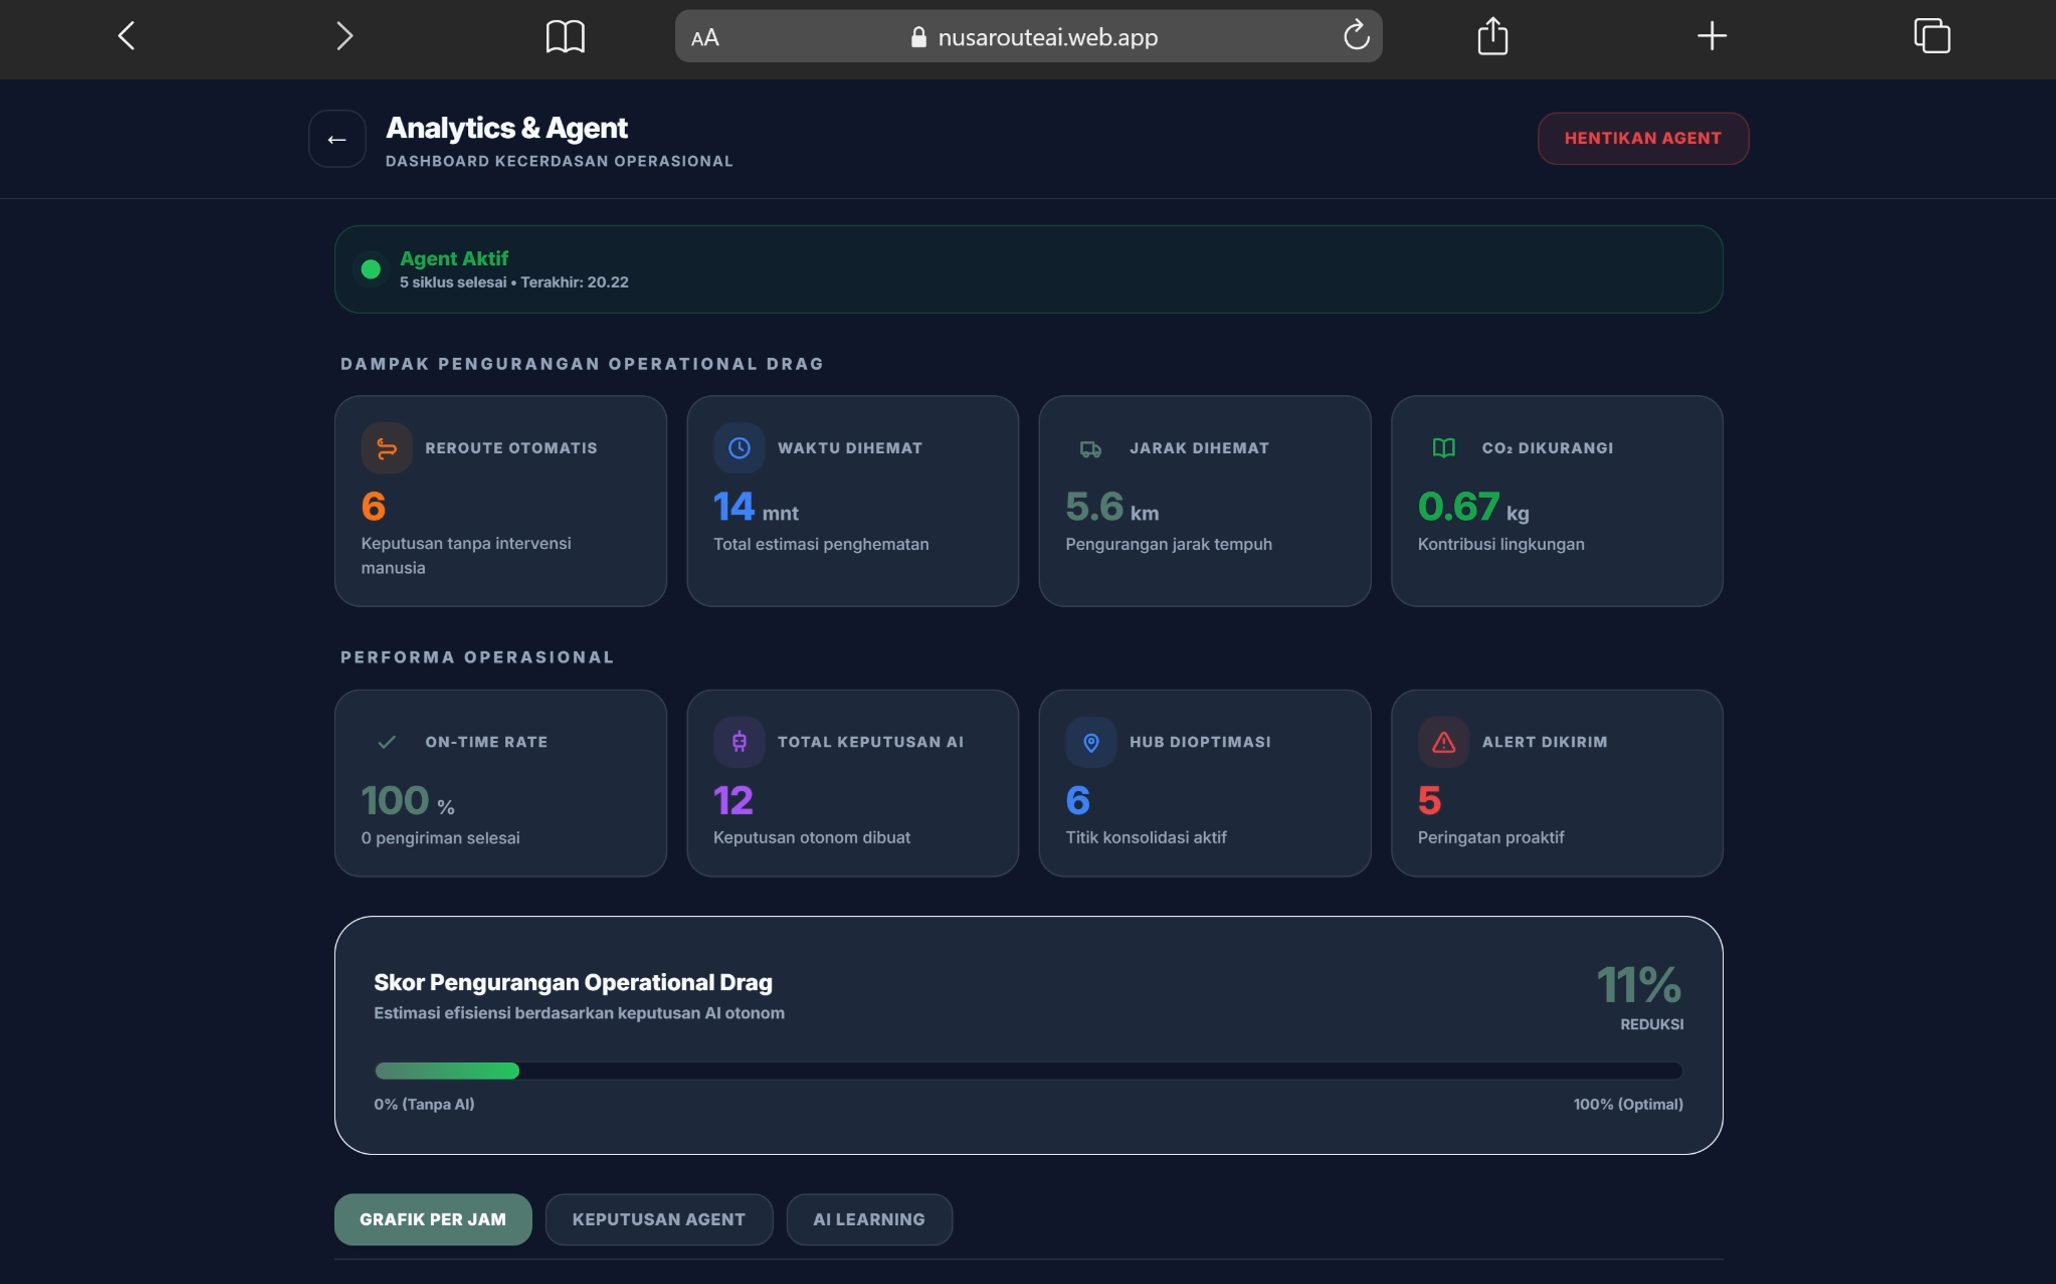
Task: Reload the nusarouteai.web.app page
Action: click(1356, 36)
